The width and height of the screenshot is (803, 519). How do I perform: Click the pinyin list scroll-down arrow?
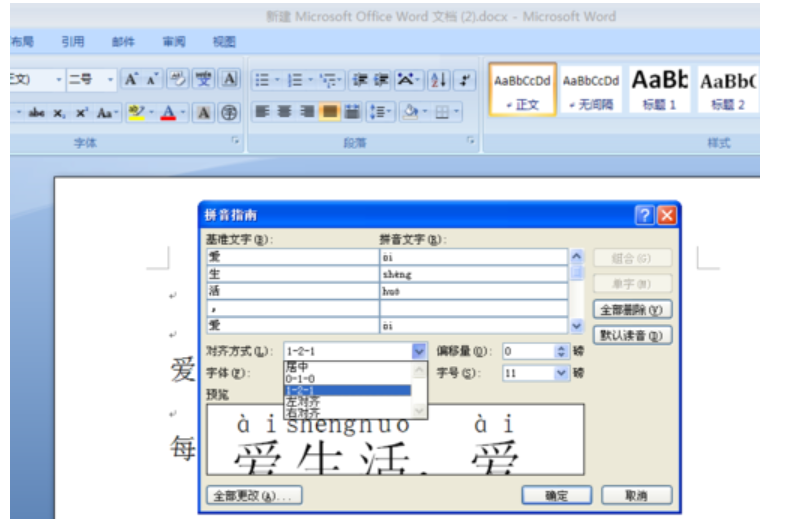tap(577, 325)
